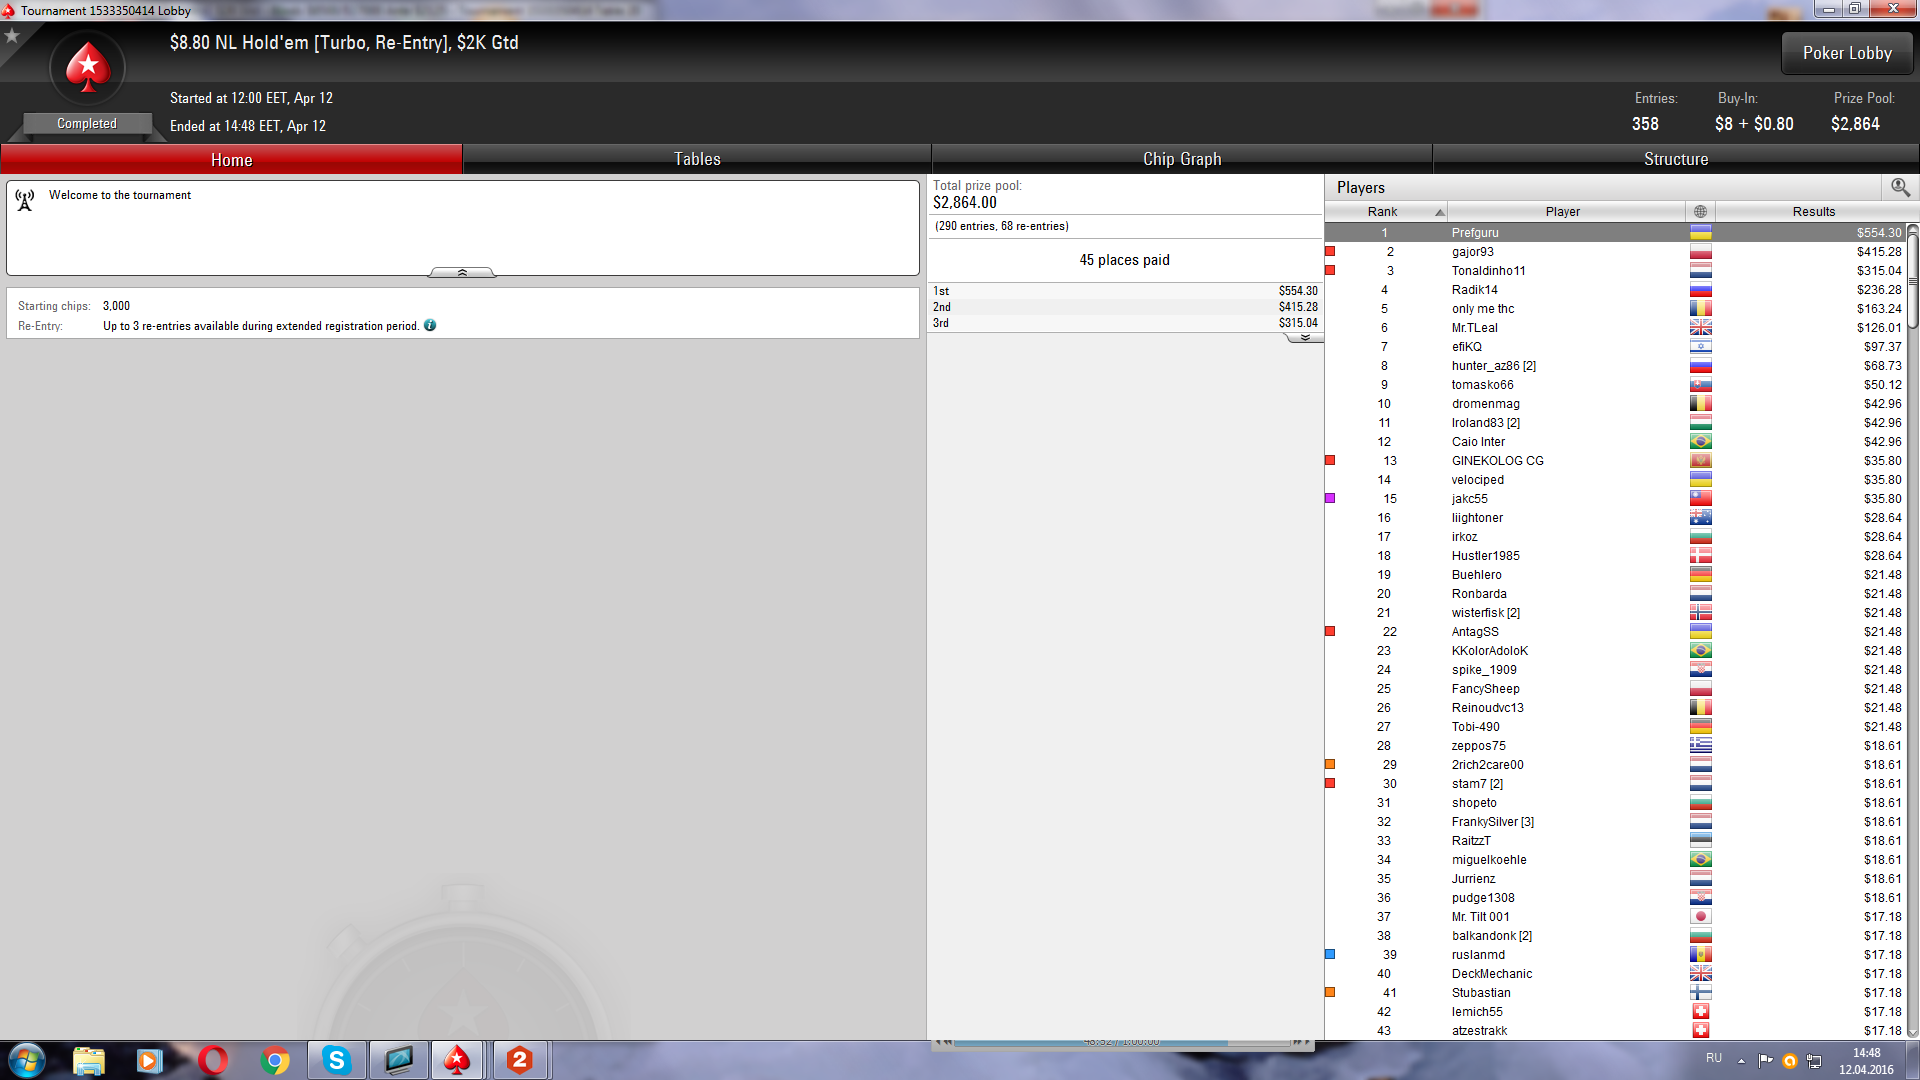Click the UK flag for Mr.TLeal
Screen dimensions: 1920x1080
tap(1700, 327)
